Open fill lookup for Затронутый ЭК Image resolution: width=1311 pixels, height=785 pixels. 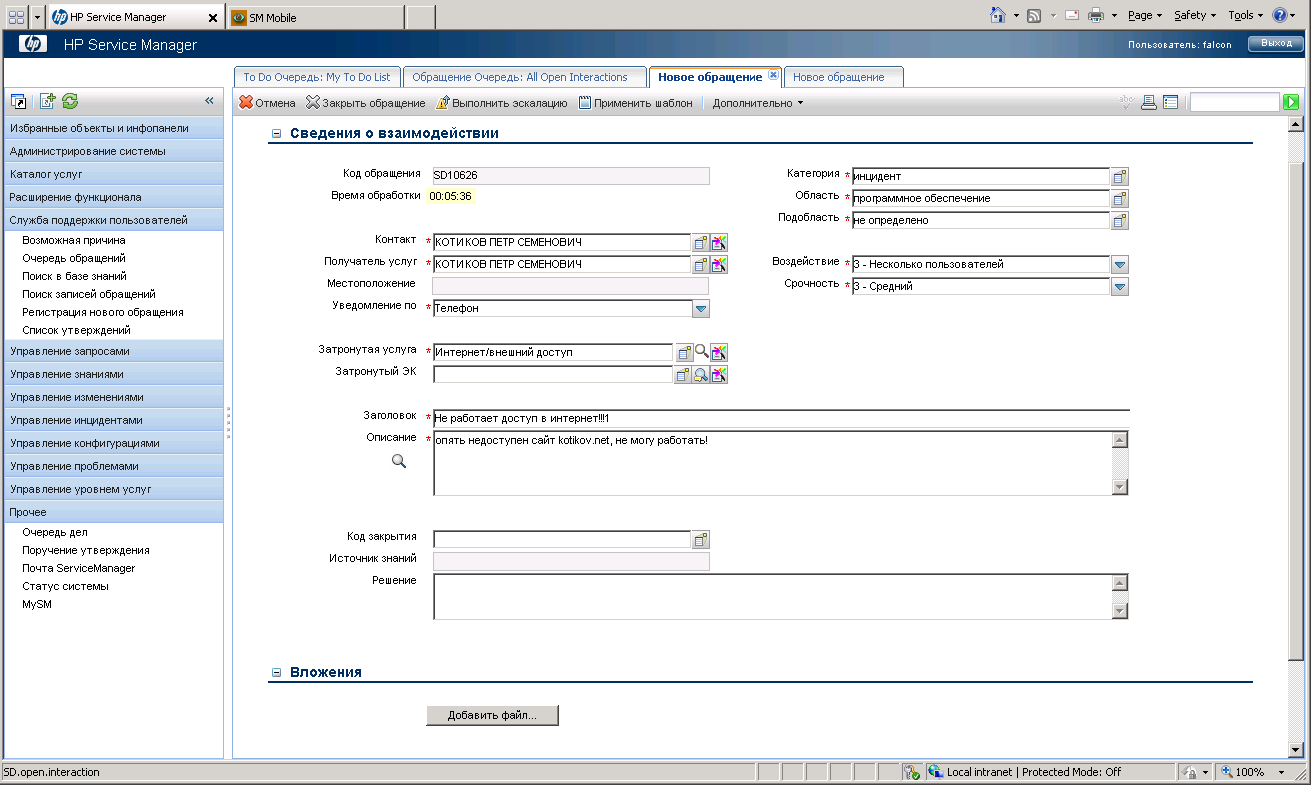684,374
